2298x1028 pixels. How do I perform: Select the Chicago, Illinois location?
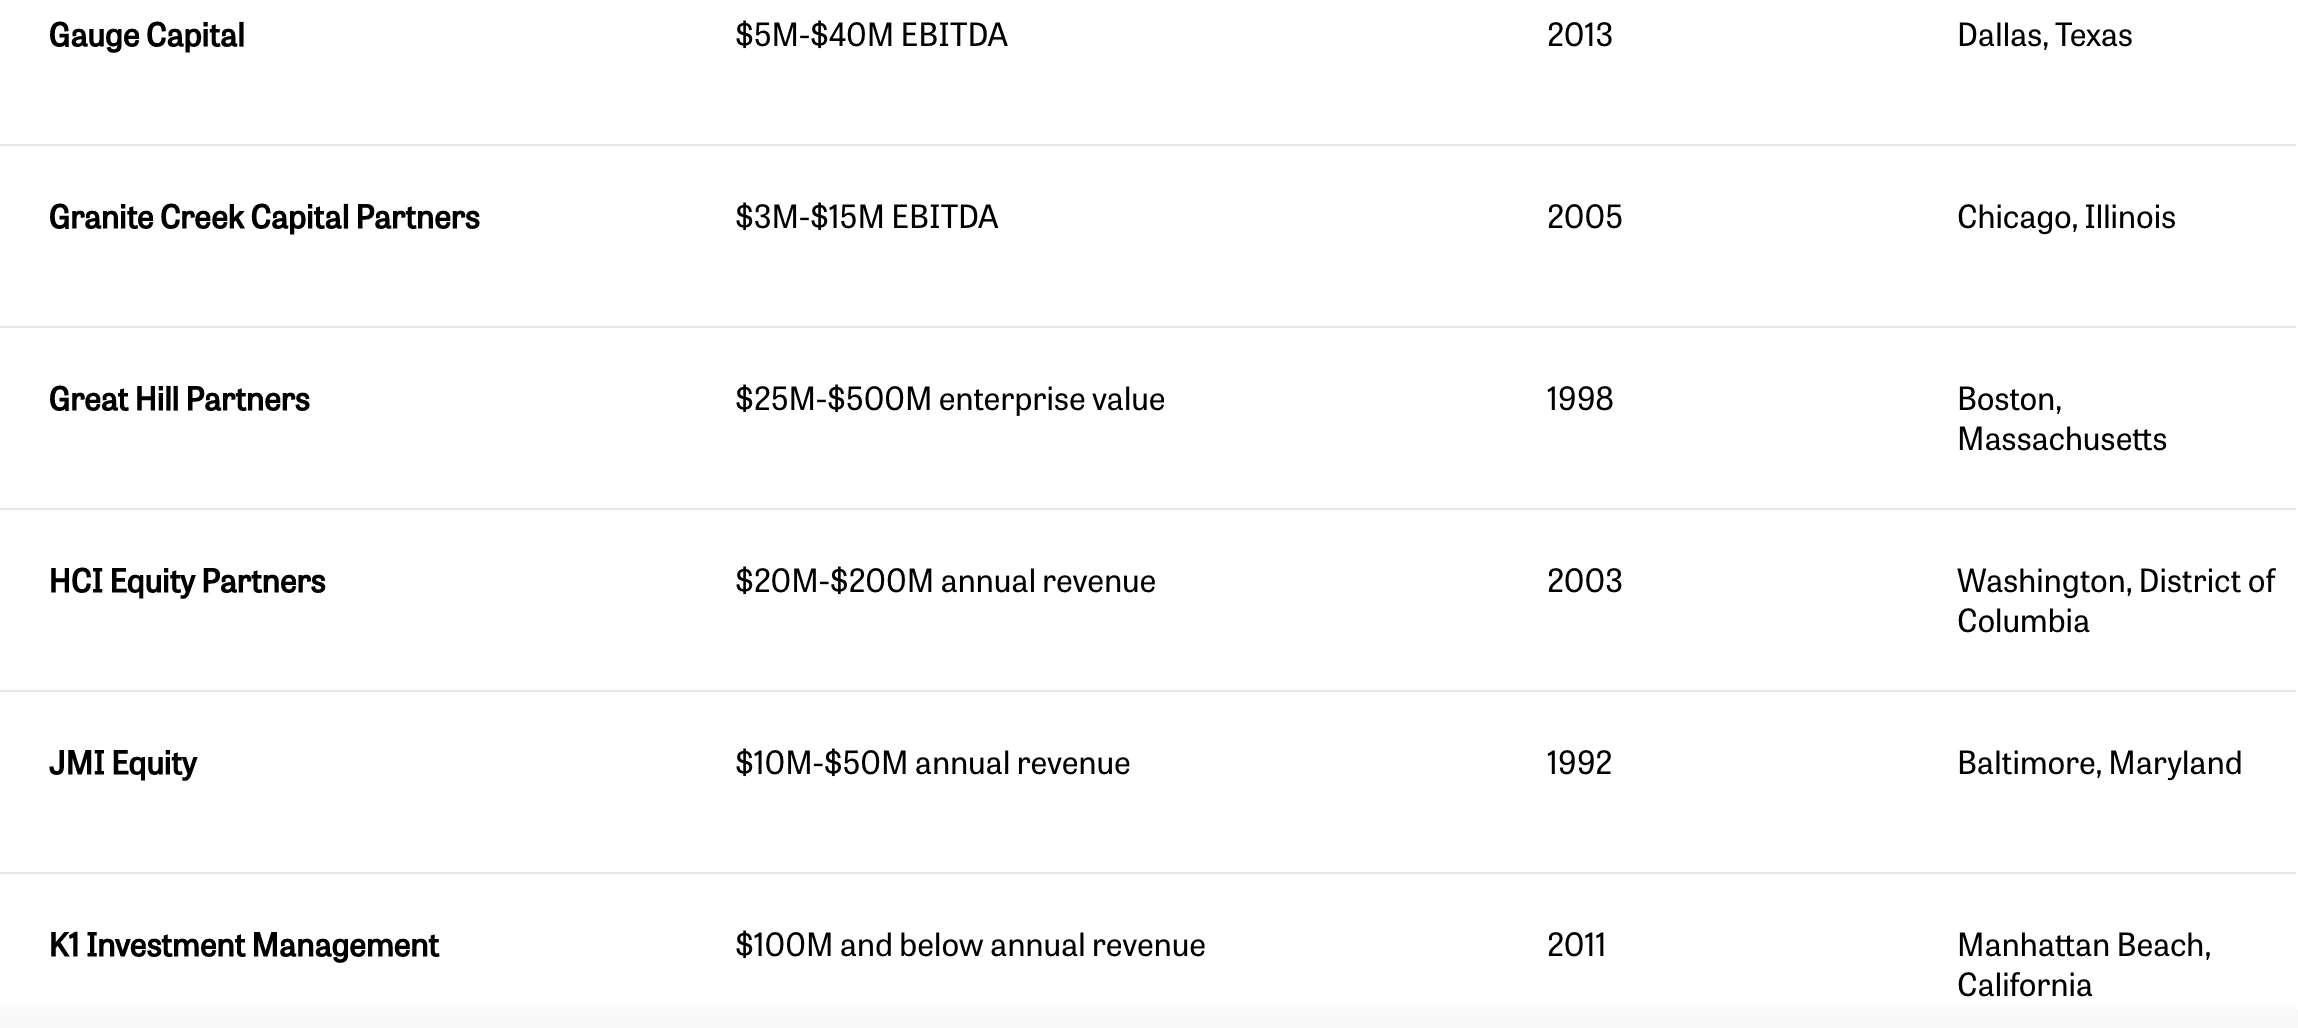click(x=2066, y=218)
